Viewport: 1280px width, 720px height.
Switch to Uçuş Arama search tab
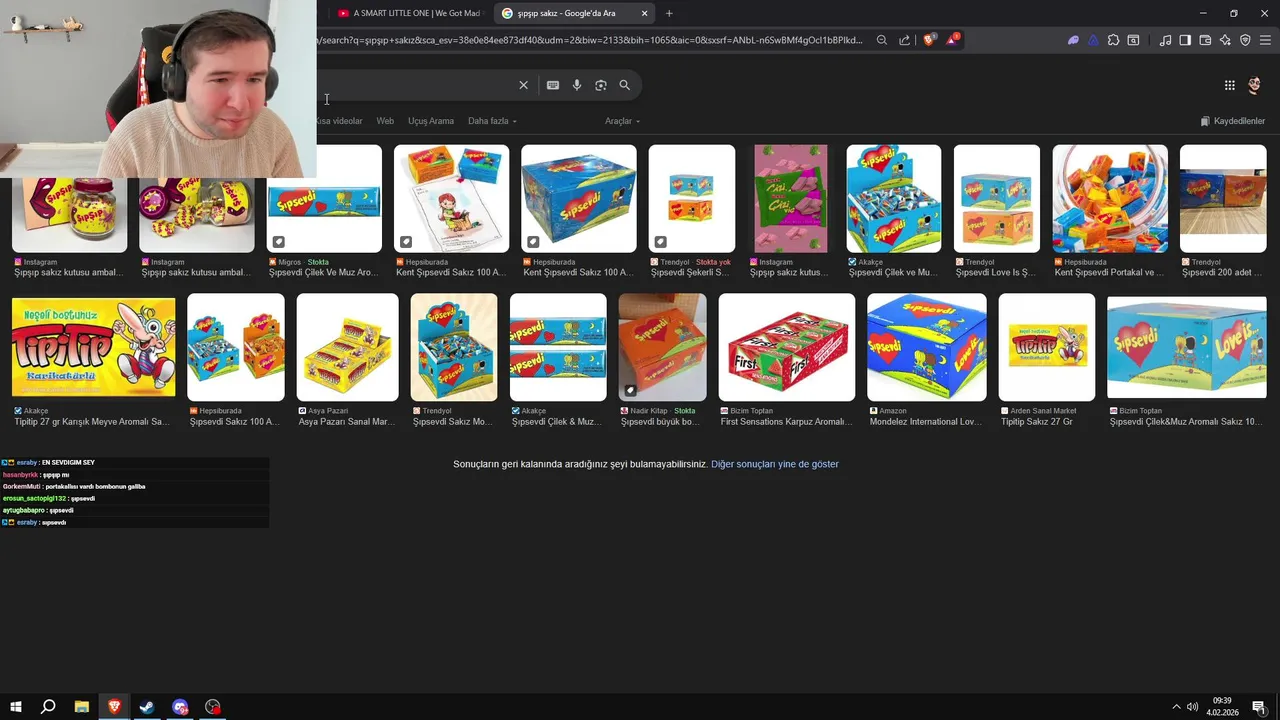431,121
